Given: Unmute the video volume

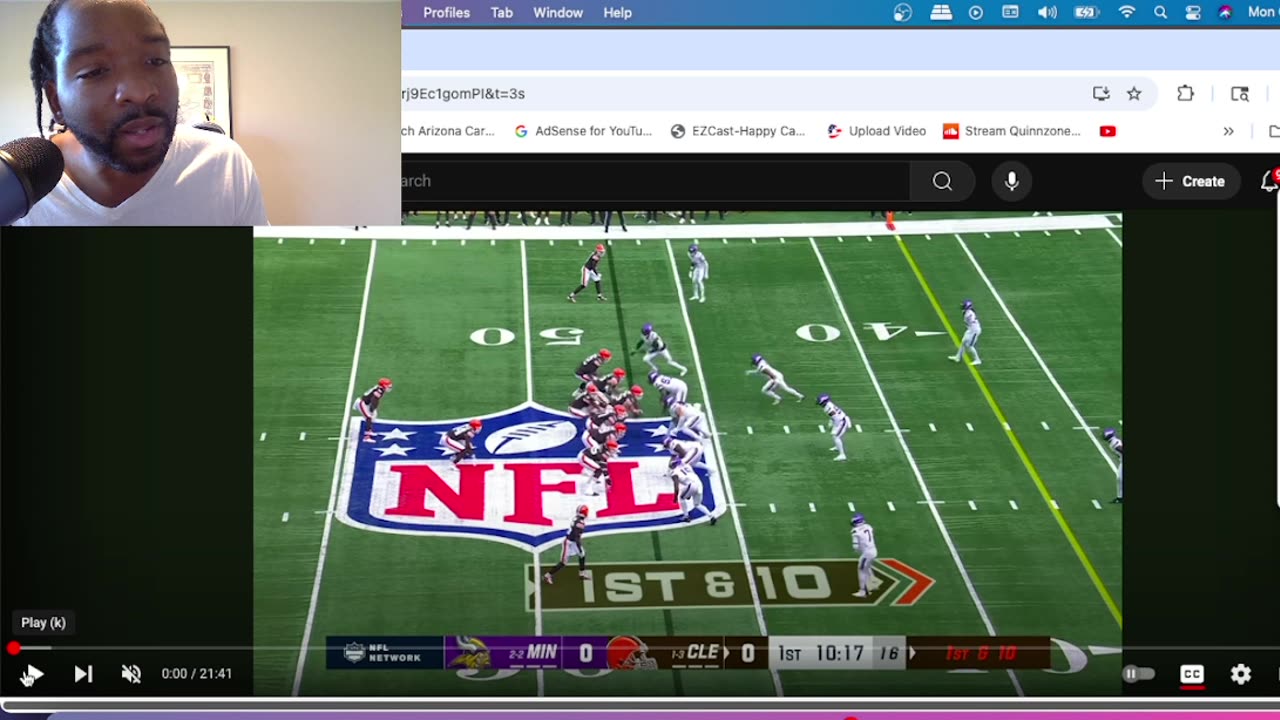Looking at the screenshot, I should click(131, 674).
